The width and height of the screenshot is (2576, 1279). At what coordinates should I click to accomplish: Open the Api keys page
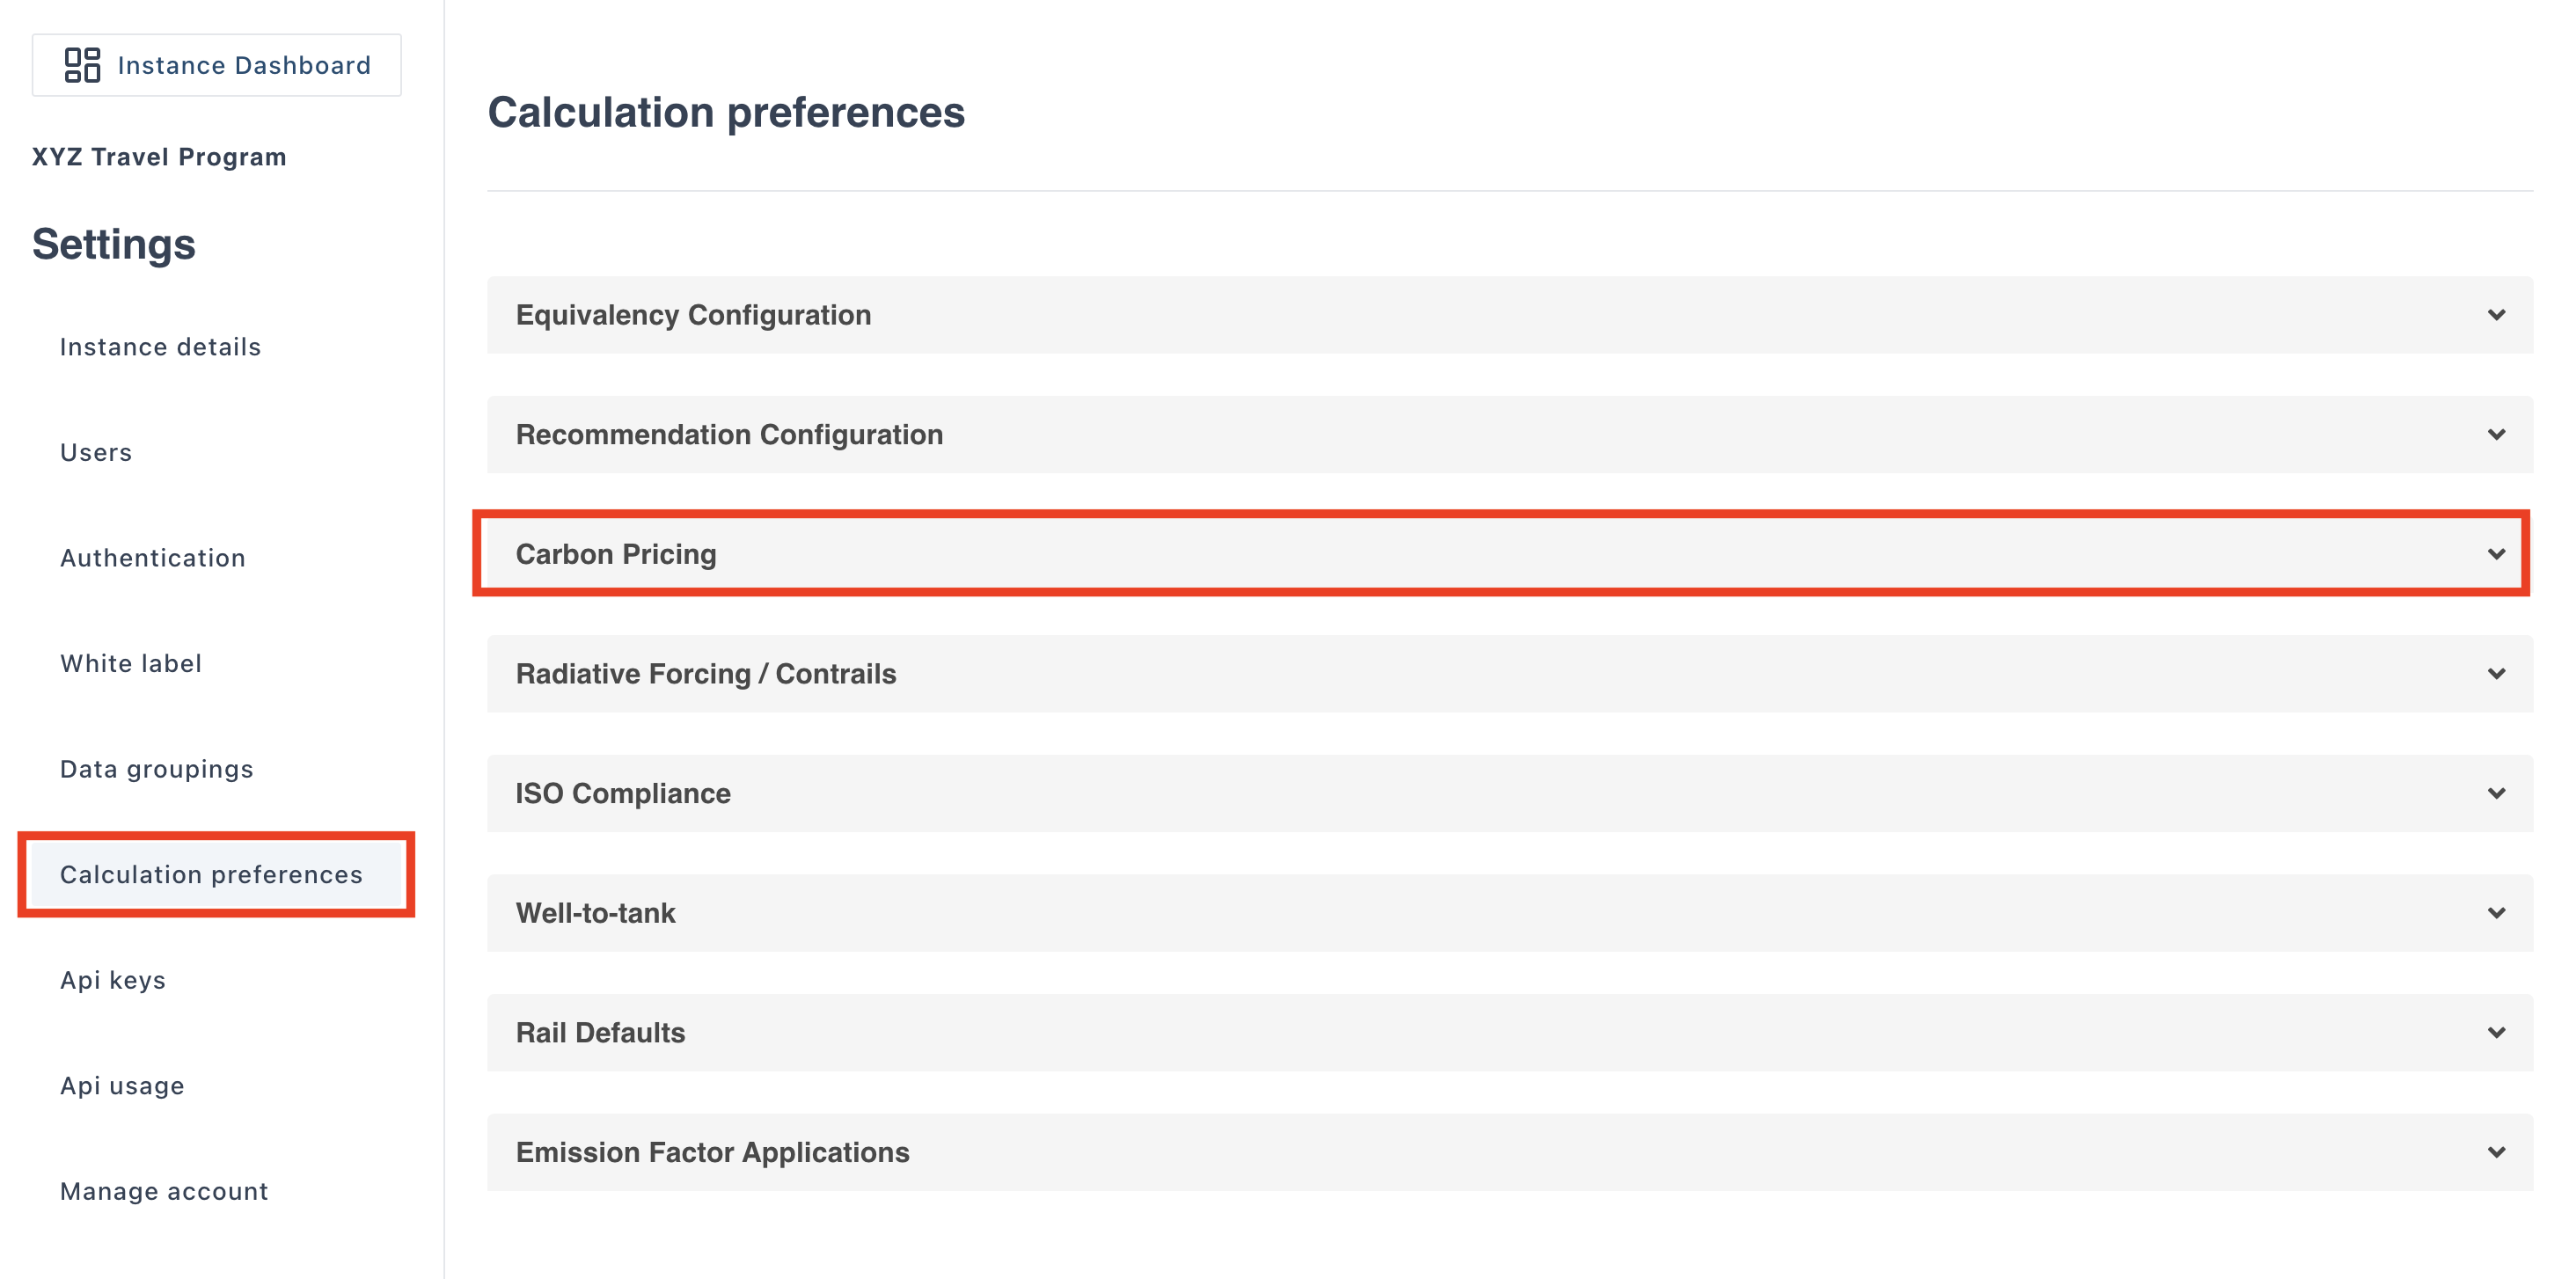(113, 980)
